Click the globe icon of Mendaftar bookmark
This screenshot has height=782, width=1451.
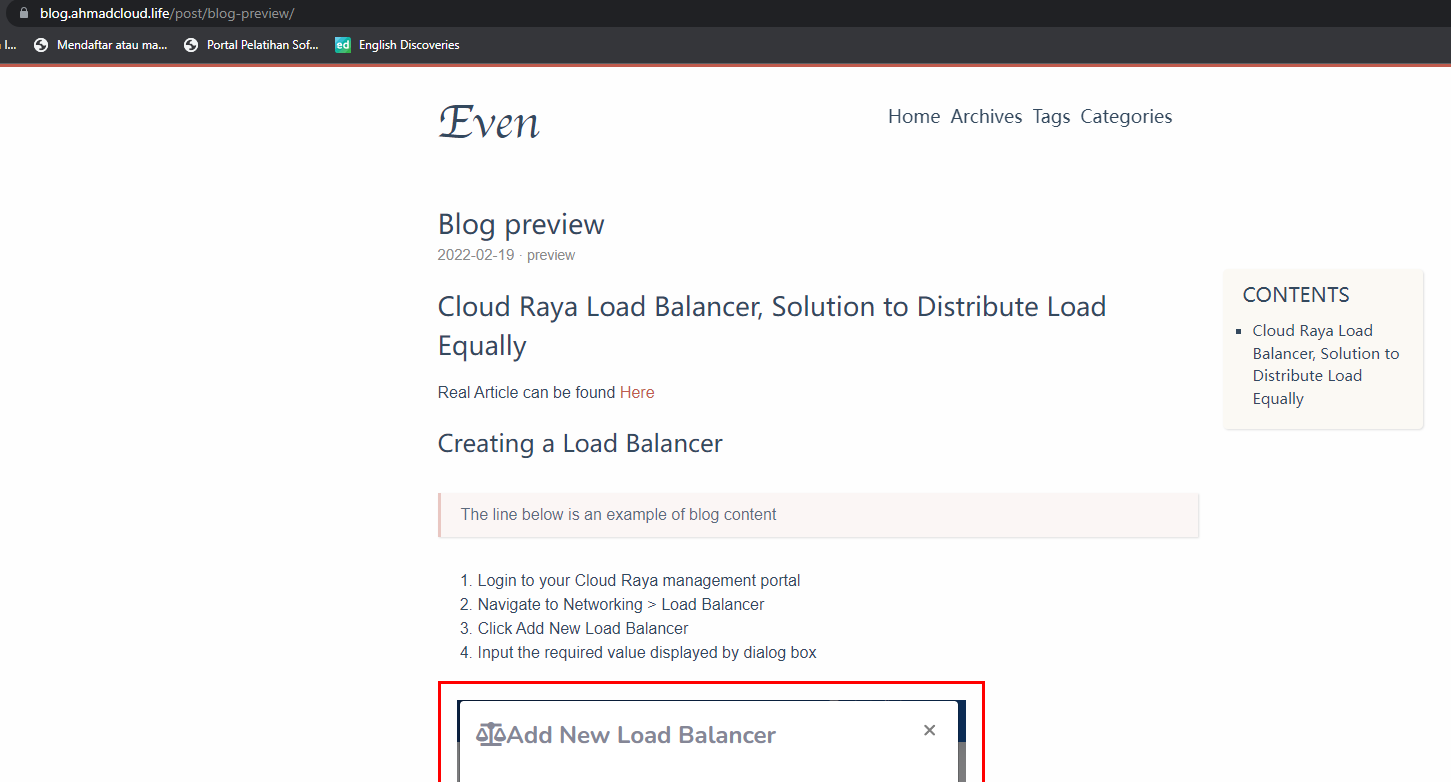(41, 45)
